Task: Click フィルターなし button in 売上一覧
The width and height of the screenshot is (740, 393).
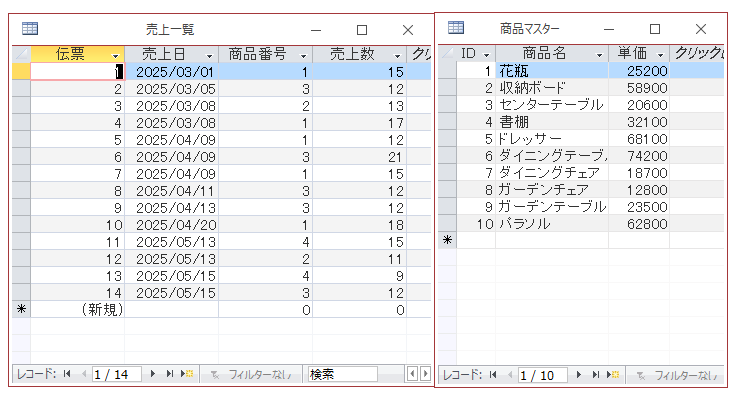Action: 252,374
